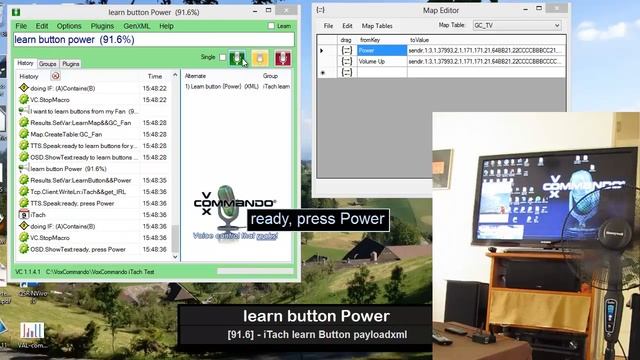640x360 pixels.
Task: Click version text 'VC 1.1.4.1' in status bar
Action: click(28, 272)
